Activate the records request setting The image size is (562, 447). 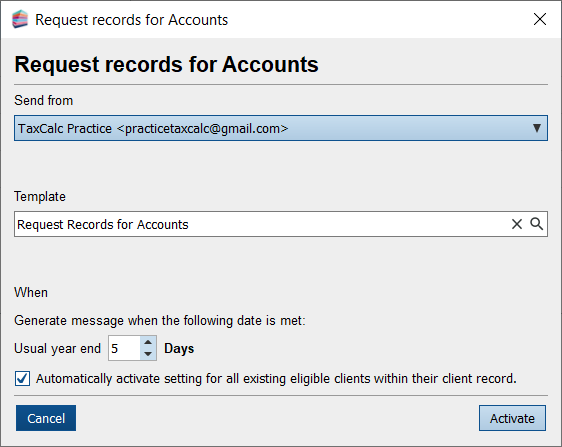pos(512,418)
